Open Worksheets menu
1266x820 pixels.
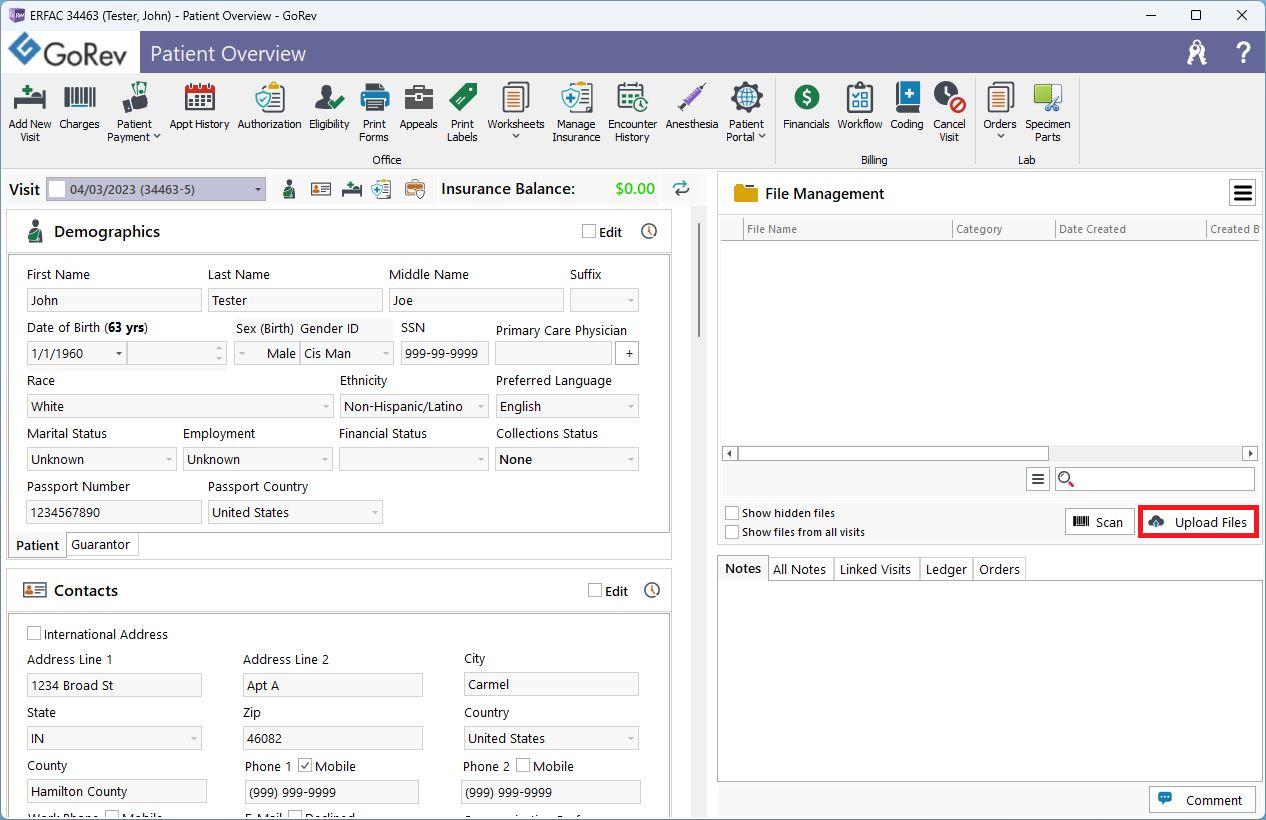[x=516, y=112]
